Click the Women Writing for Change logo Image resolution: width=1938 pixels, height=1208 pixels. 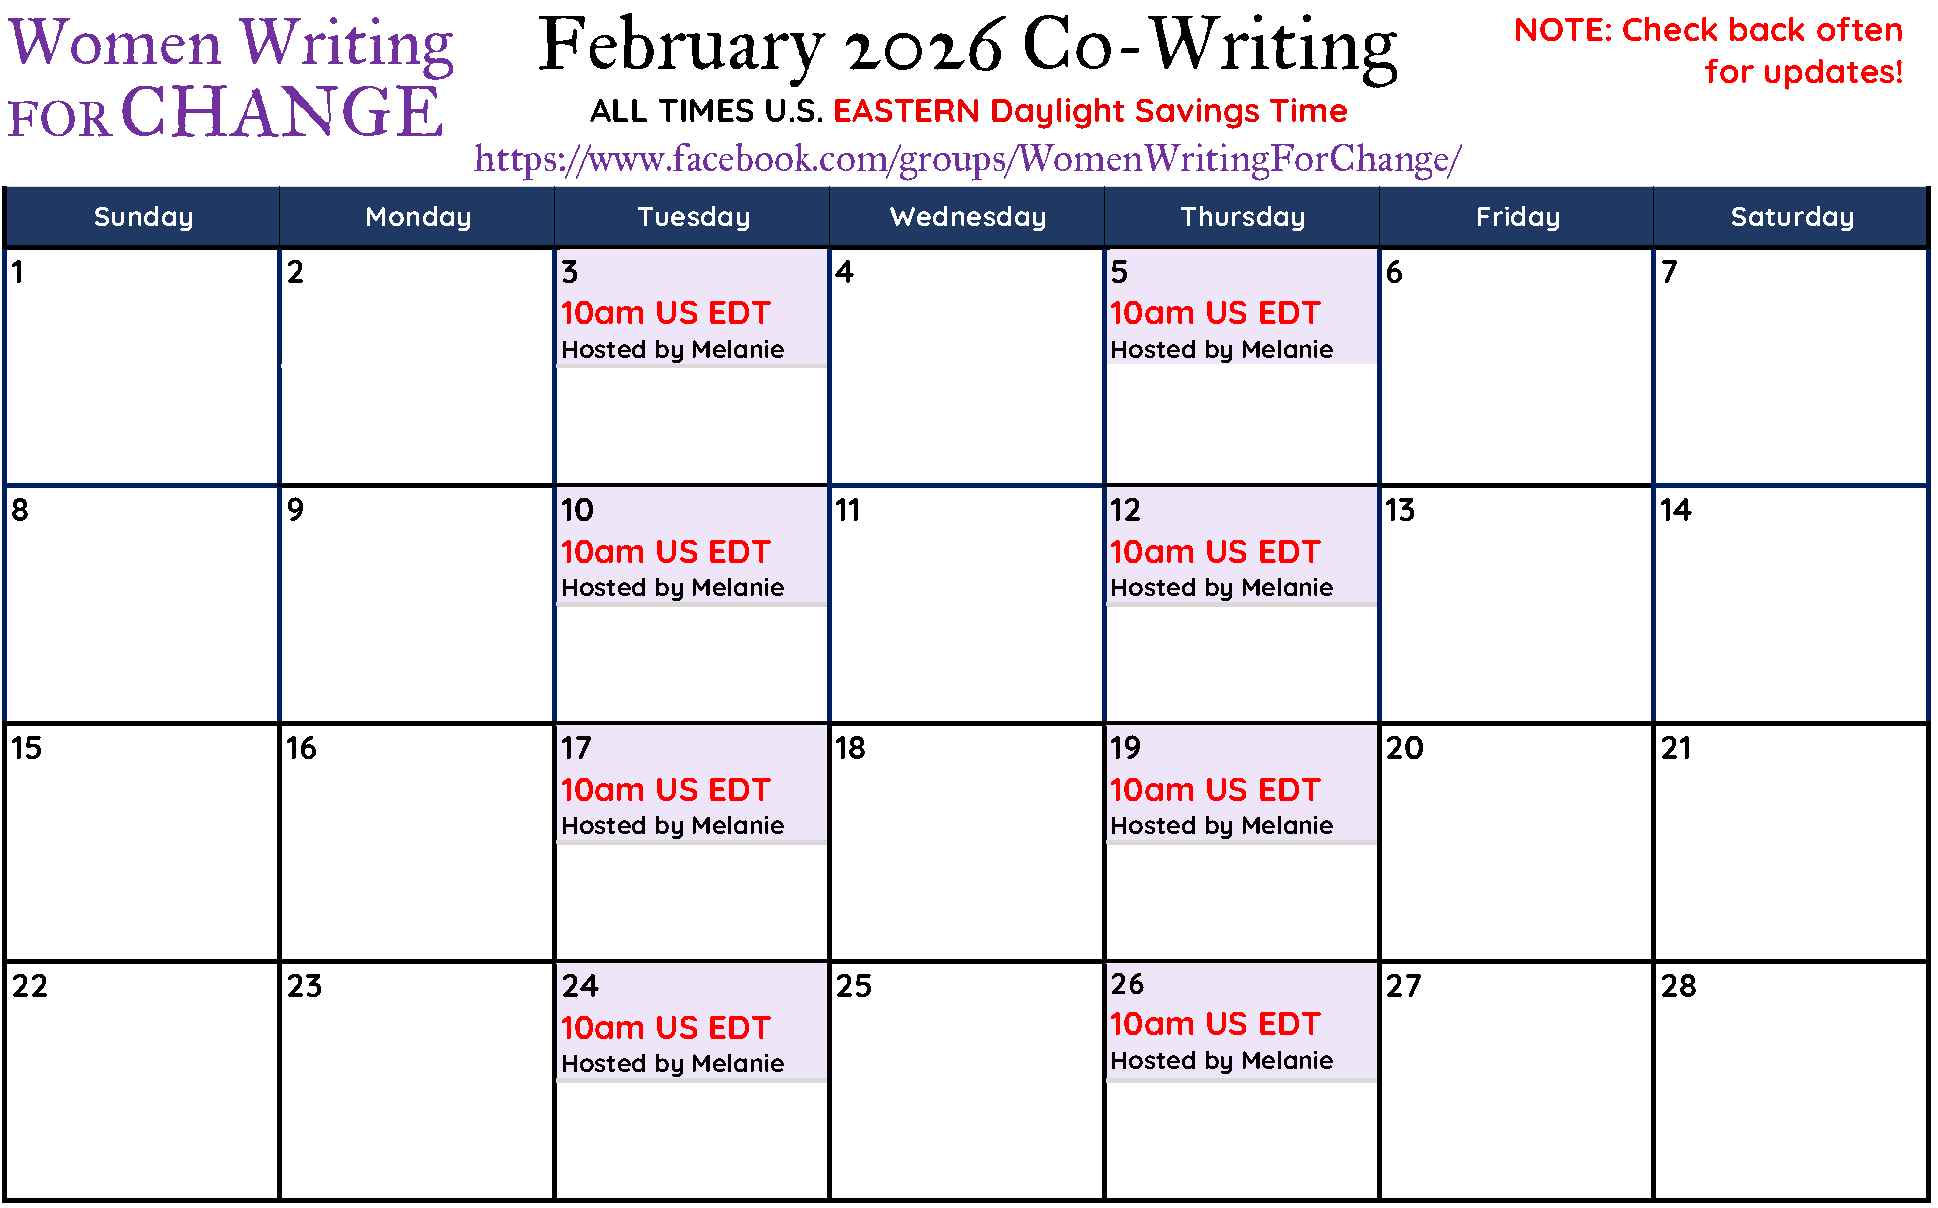[231, 78]
